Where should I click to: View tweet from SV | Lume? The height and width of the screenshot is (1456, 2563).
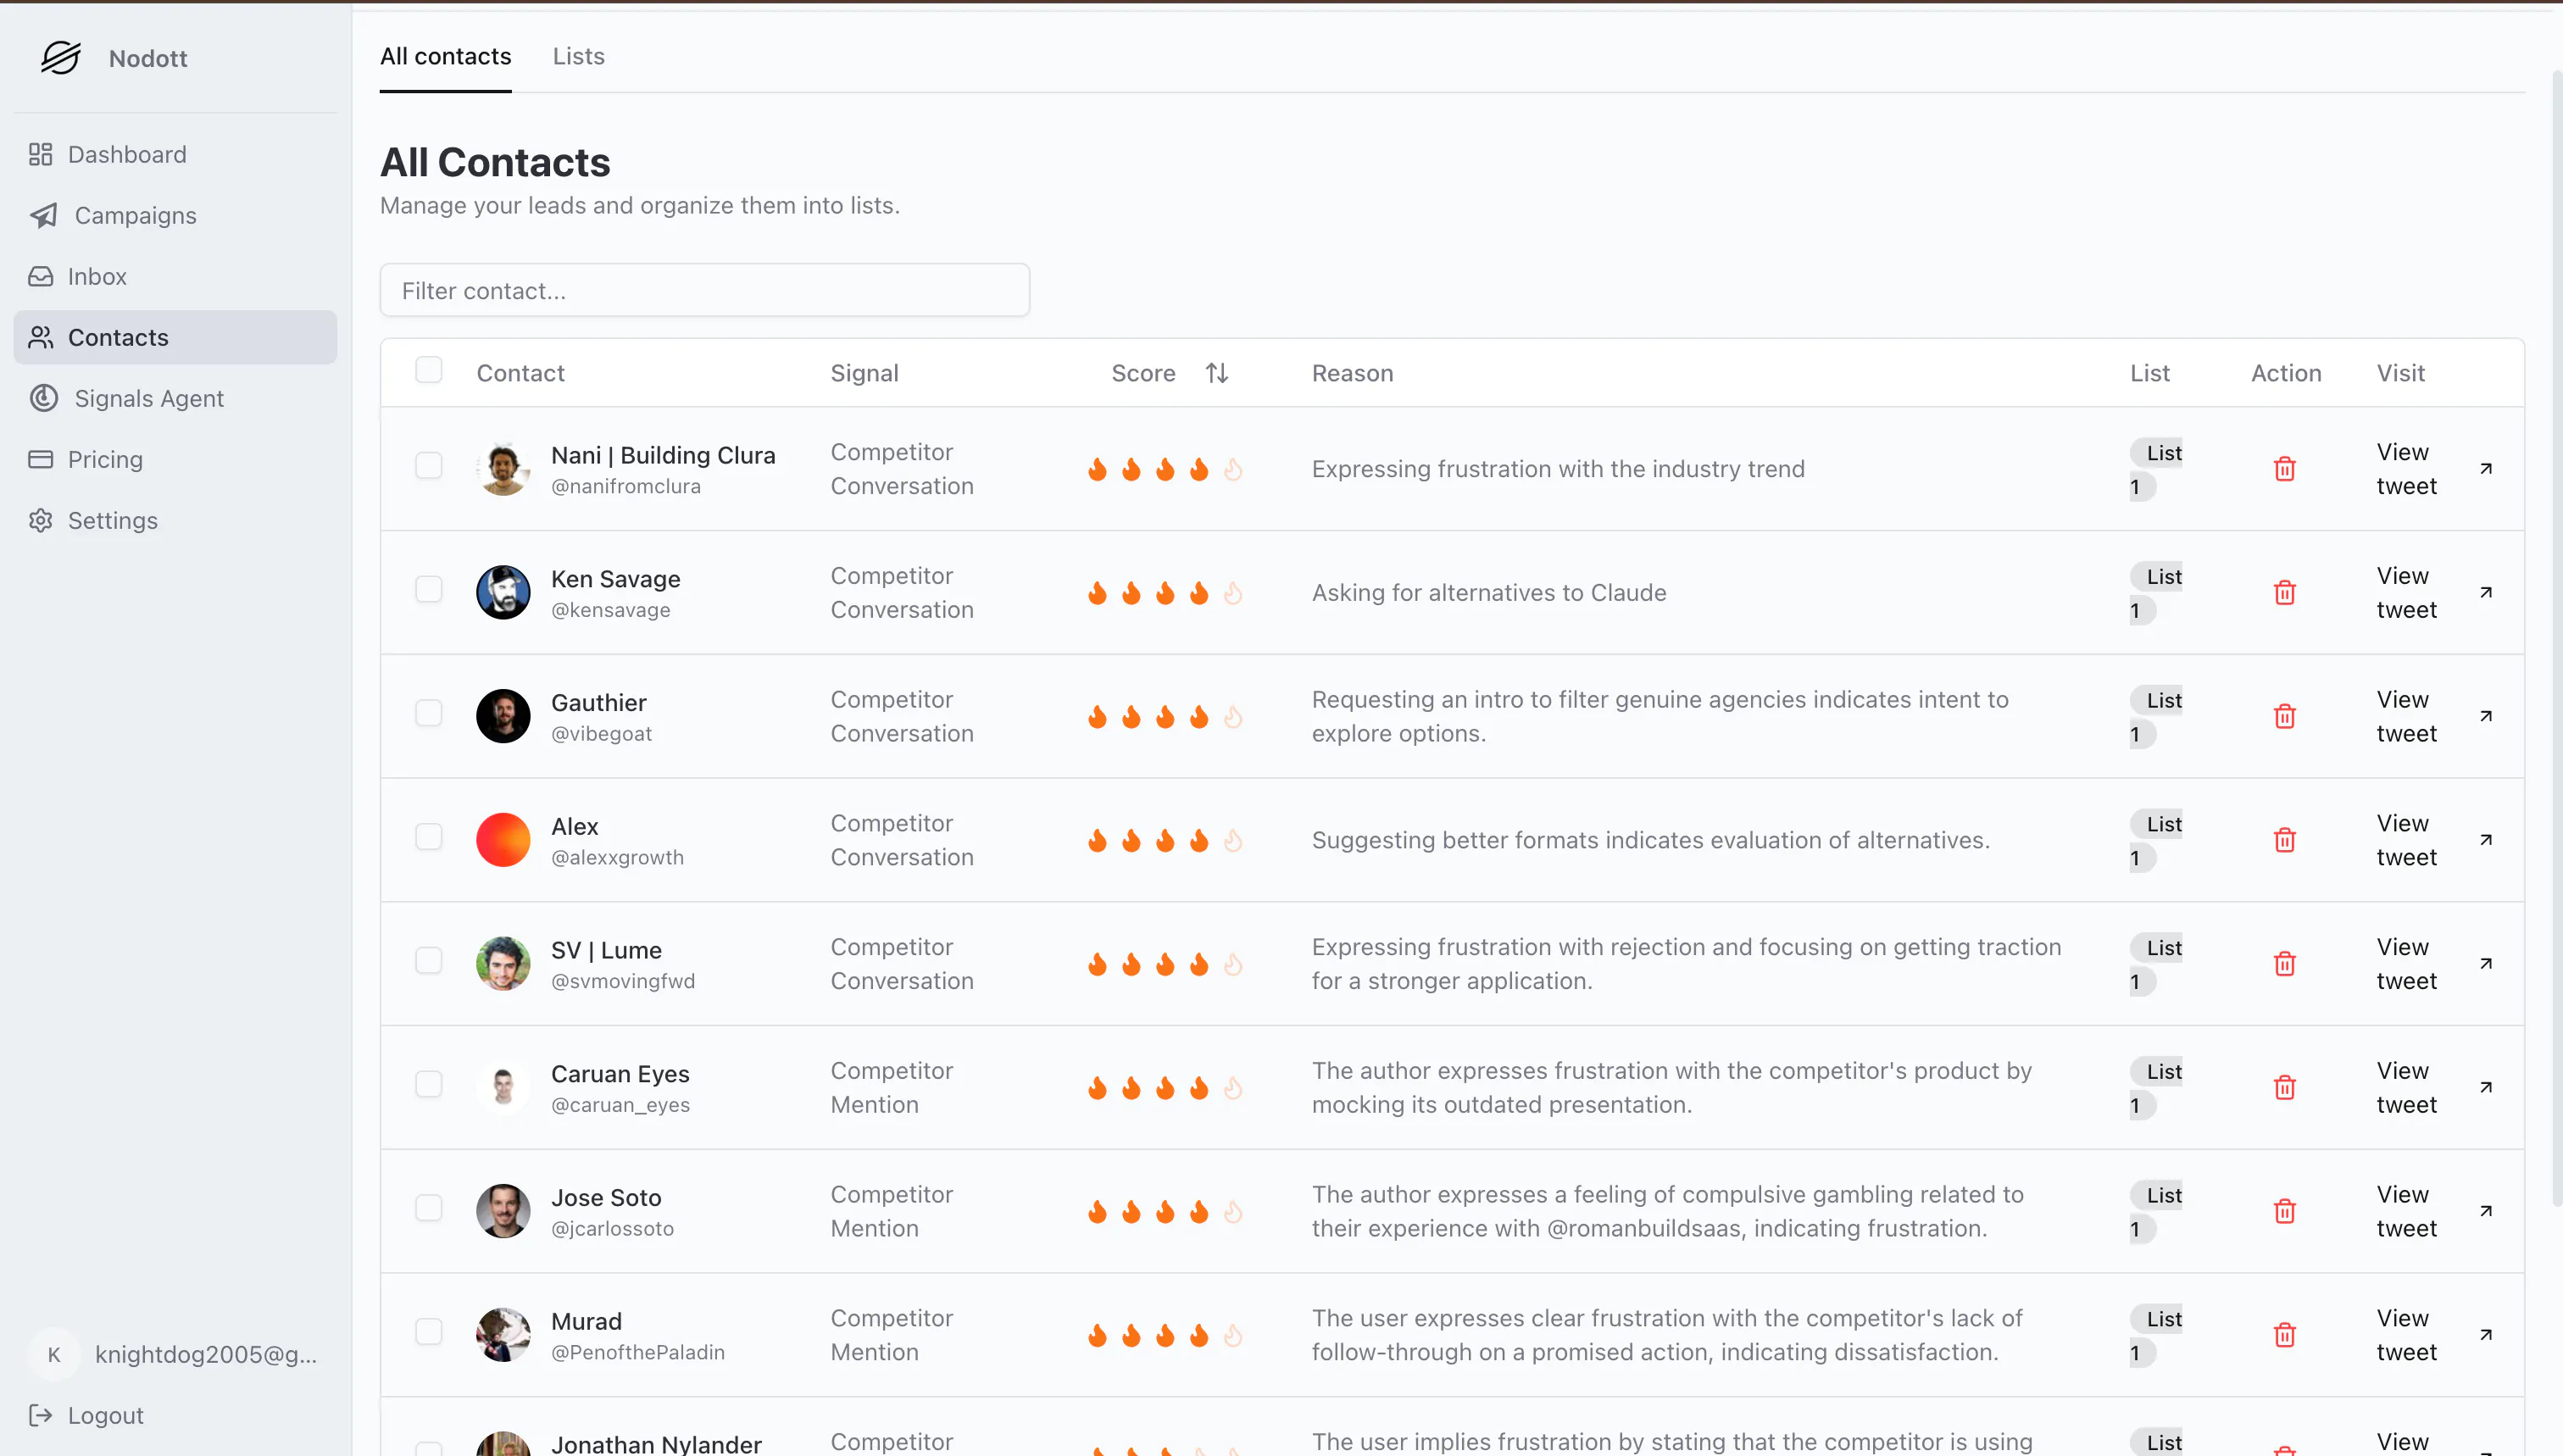coord(2406,964)
